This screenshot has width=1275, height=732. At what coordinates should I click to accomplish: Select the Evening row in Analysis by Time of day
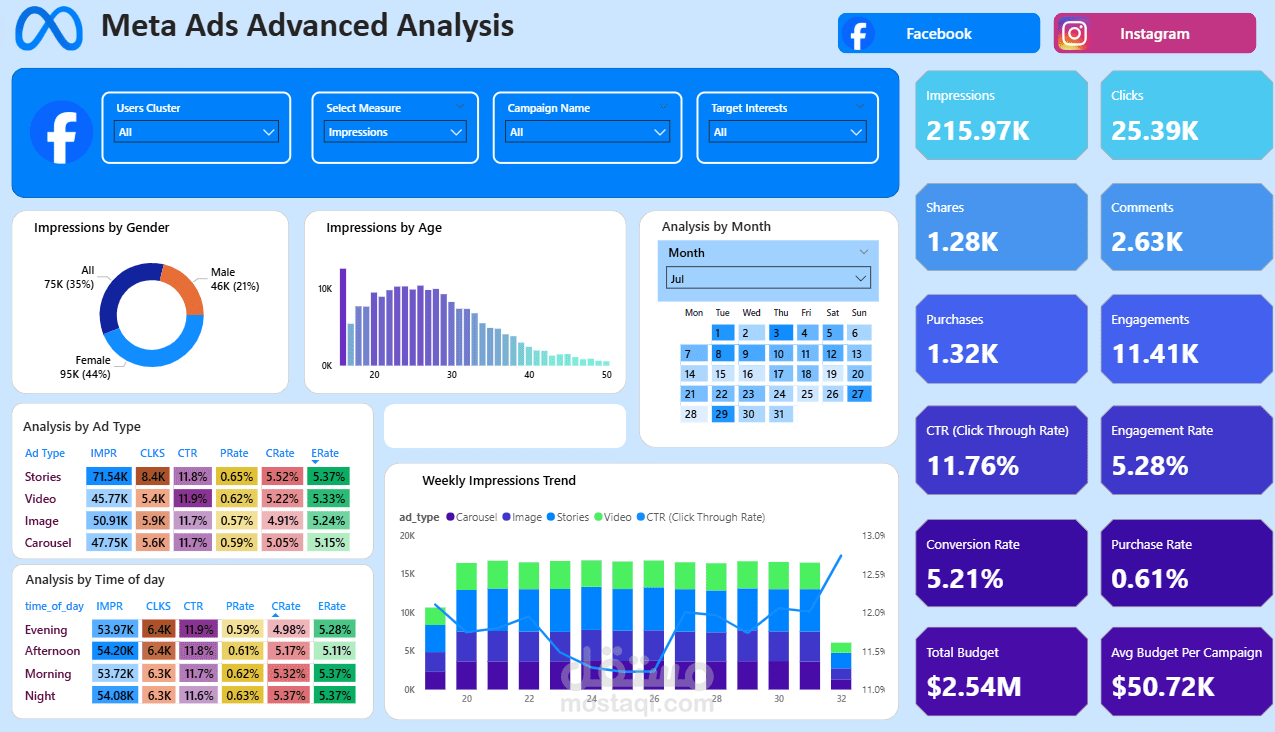tap(47, 629)
